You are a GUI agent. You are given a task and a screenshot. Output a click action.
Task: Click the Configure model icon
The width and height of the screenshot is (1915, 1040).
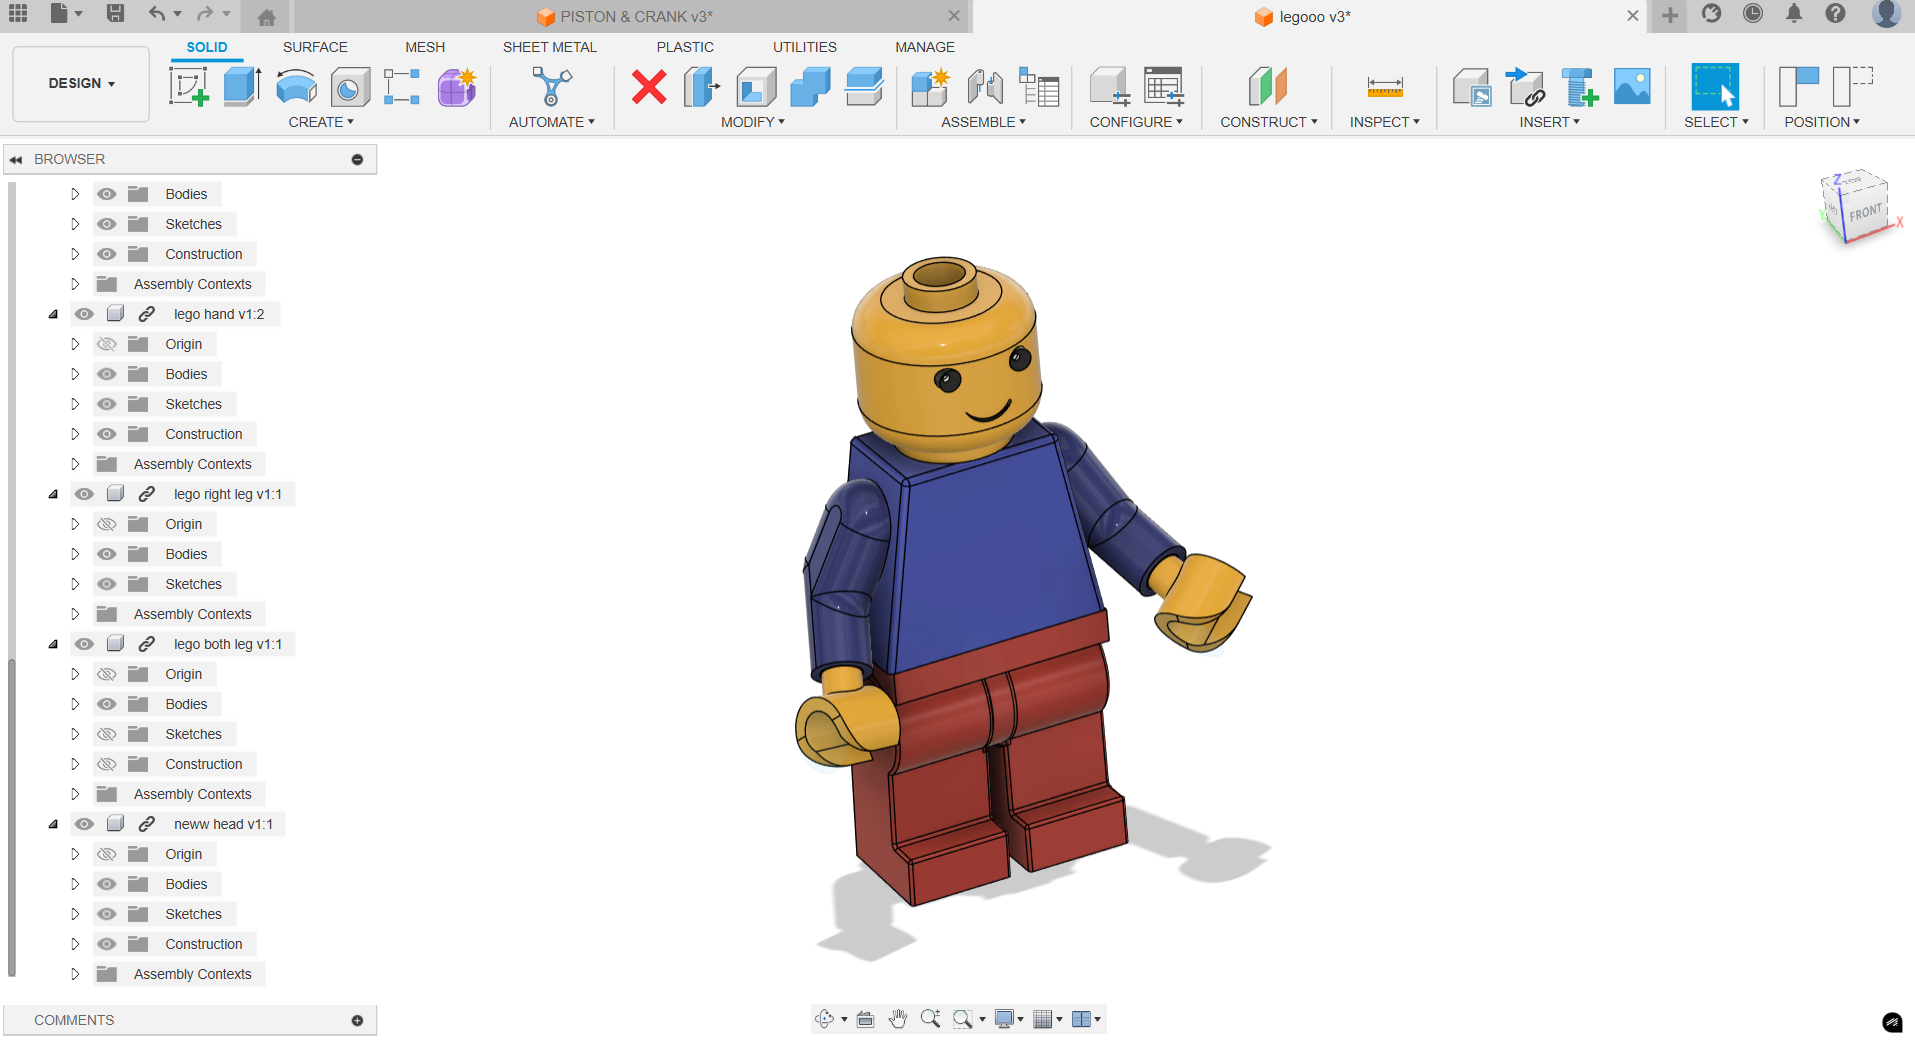click(x=1109, y=87)
